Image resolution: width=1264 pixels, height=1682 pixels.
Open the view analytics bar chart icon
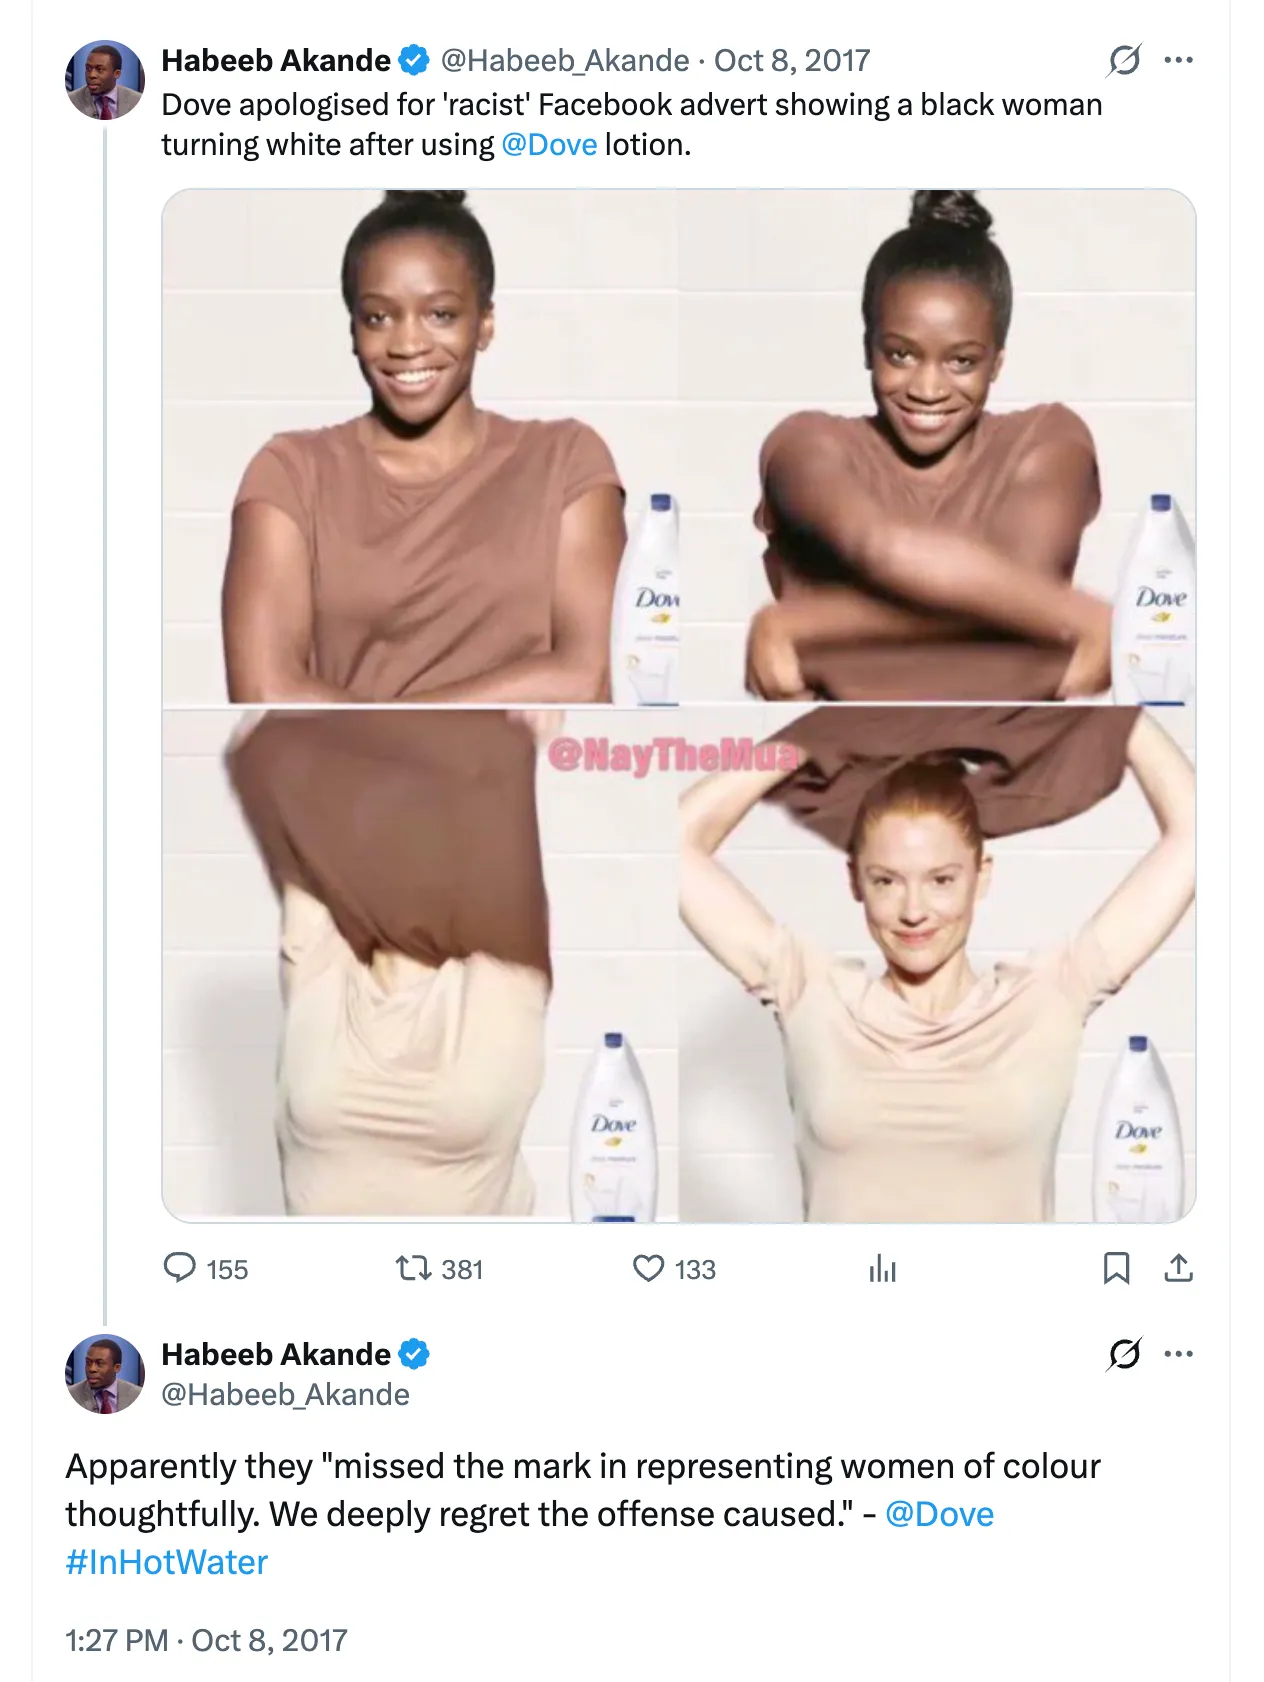pos(882,1268)
